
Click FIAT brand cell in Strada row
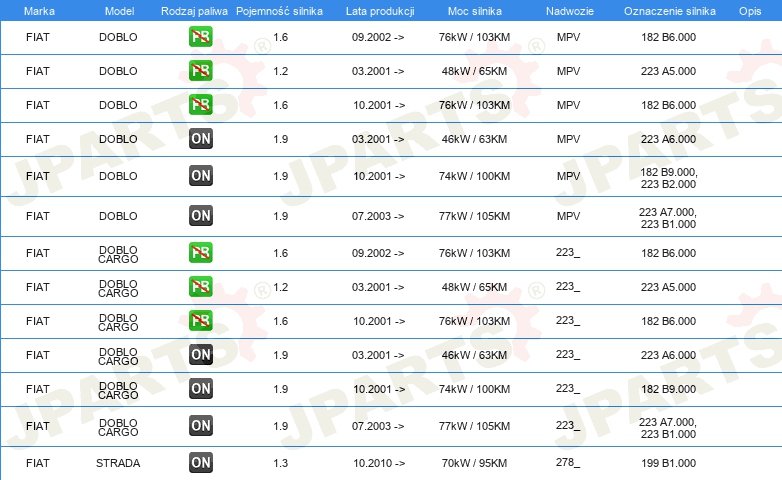click(38, 463)
